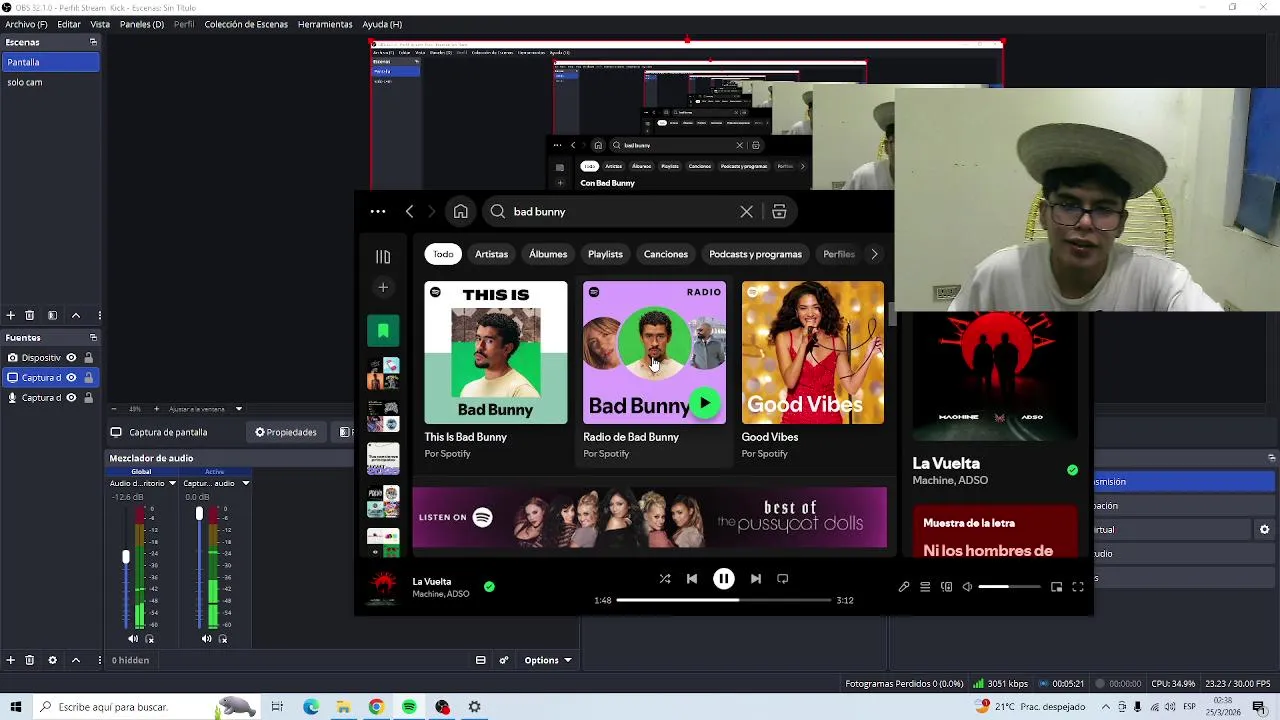Open the Spotify mini player
1280x720 pixels.
pyautogui.click(x=1056, y=587)
